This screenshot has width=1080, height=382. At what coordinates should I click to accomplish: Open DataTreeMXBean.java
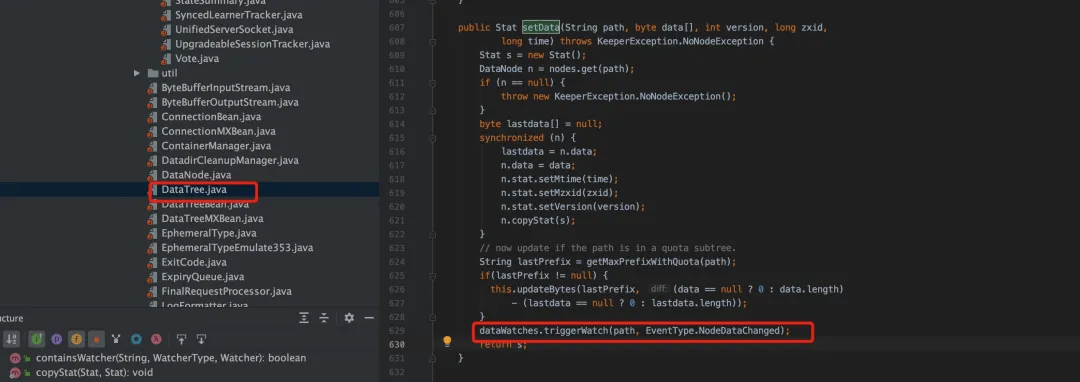tap(212, 219)
